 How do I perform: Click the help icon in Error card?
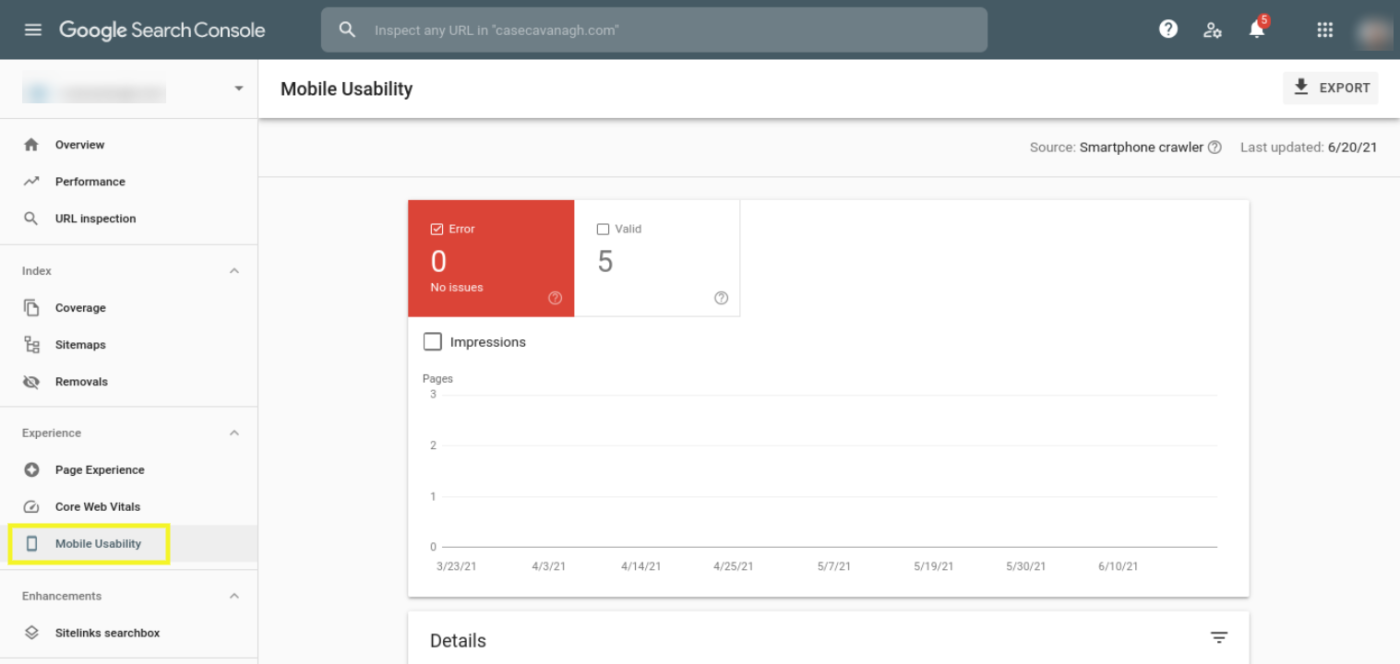click(555, 298)
